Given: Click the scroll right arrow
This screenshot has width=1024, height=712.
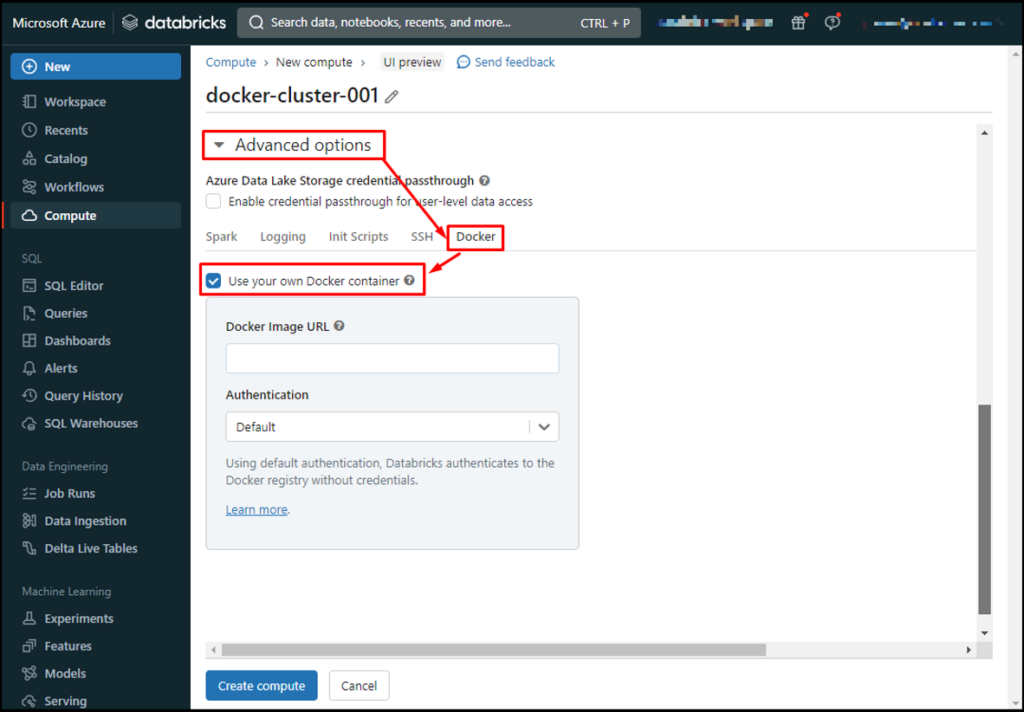Looking at the screenshot, I should 968,650.
